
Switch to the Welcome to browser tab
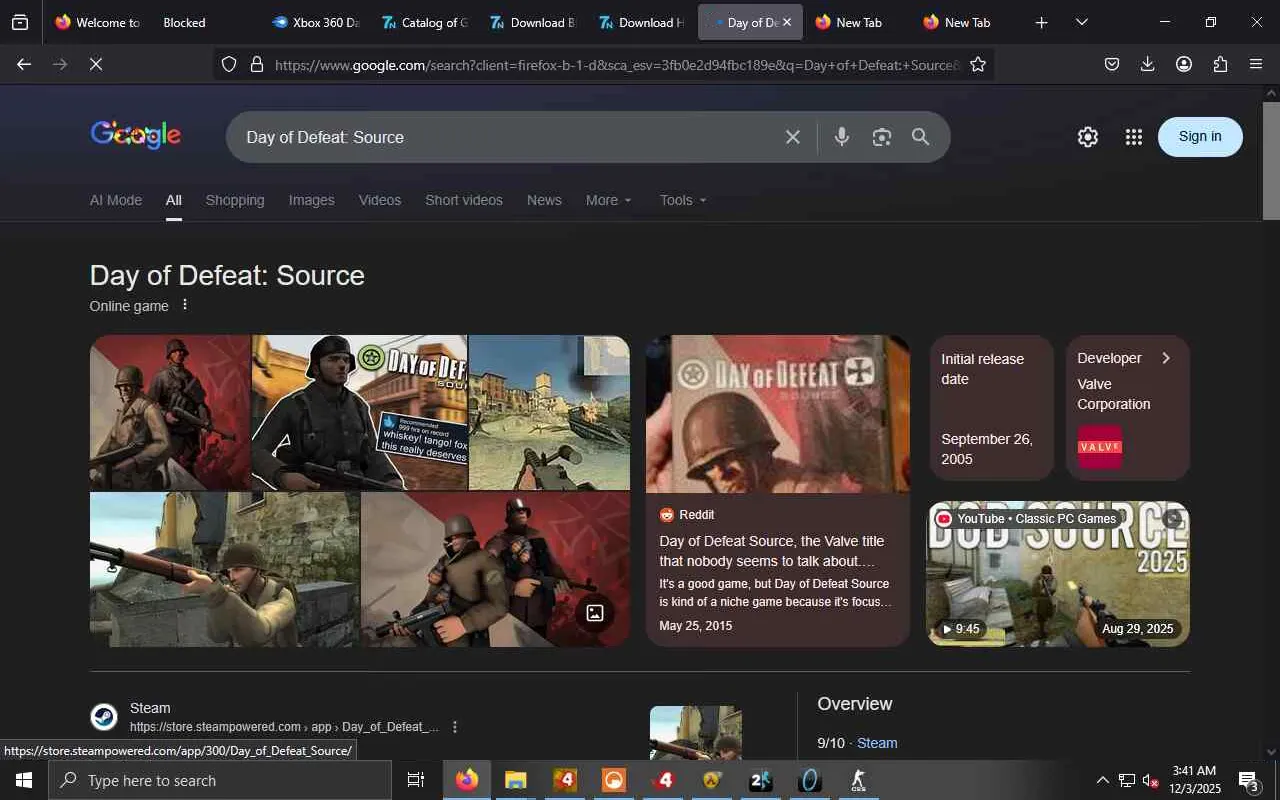(99, 22)
